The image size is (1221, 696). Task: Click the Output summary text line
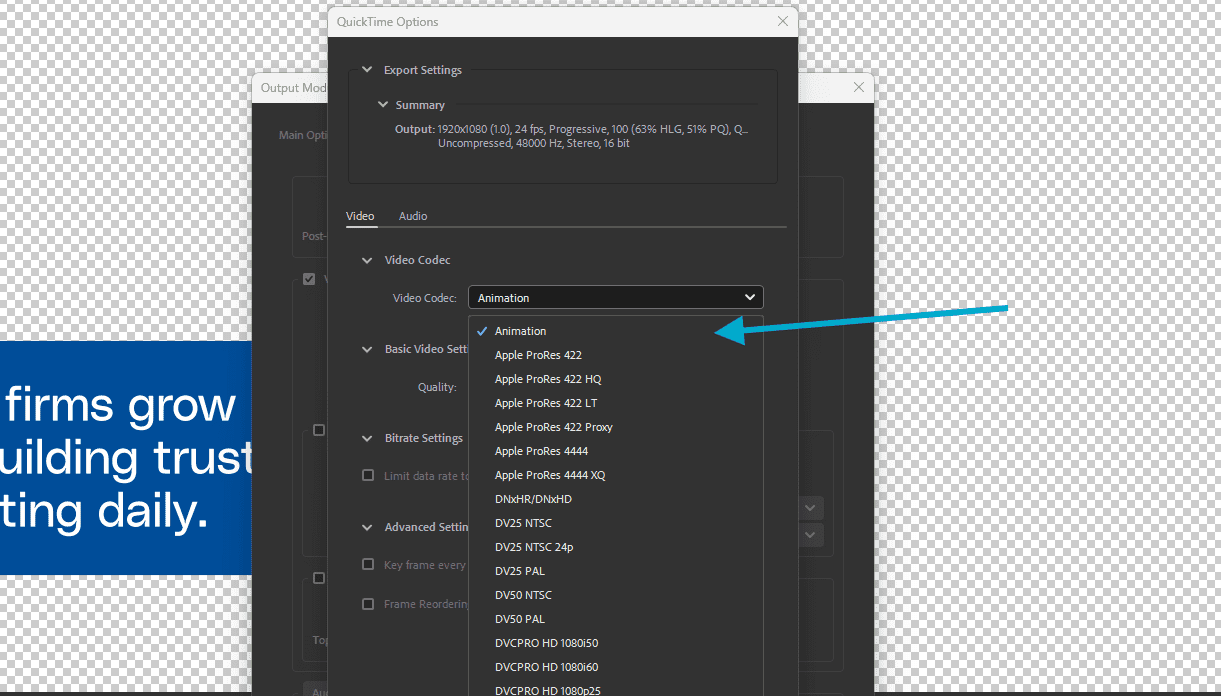coord(571,129)
